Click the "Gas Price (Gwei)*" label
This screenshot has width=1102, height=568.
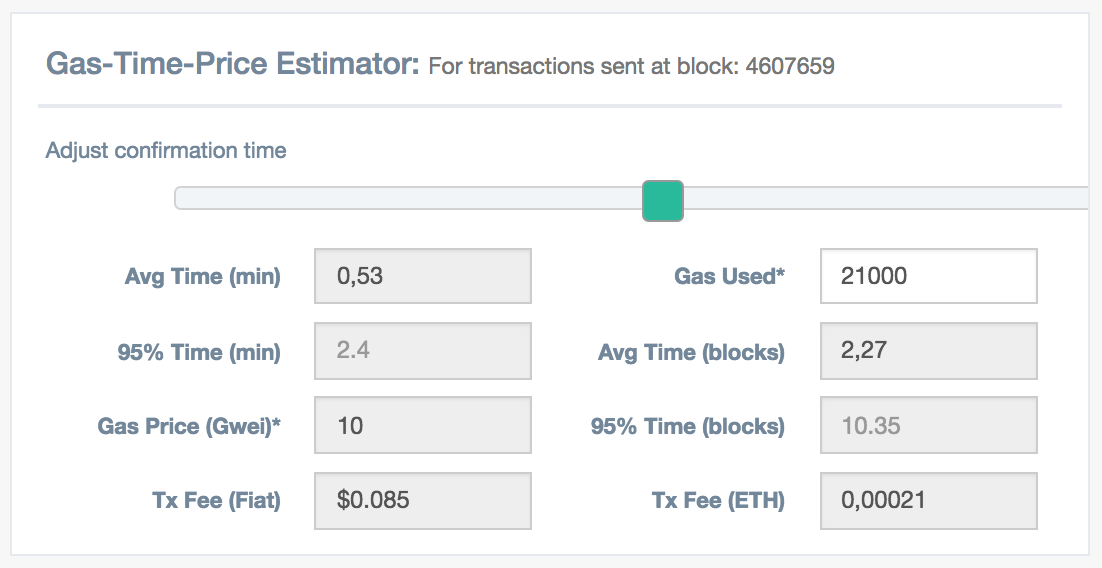(189, 427)
